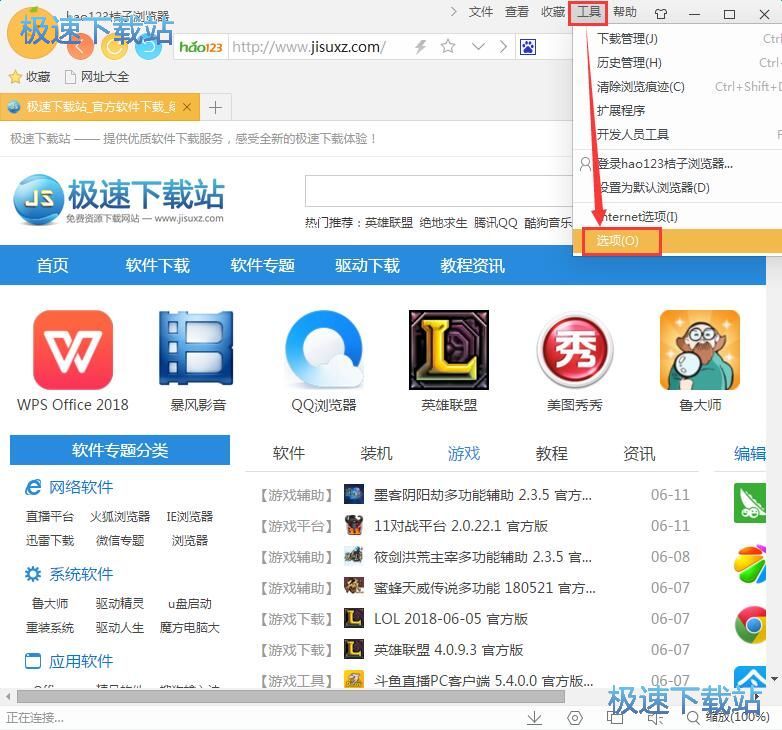
Task: Select 扩展程序 menu entry
Action: [677, 110]
